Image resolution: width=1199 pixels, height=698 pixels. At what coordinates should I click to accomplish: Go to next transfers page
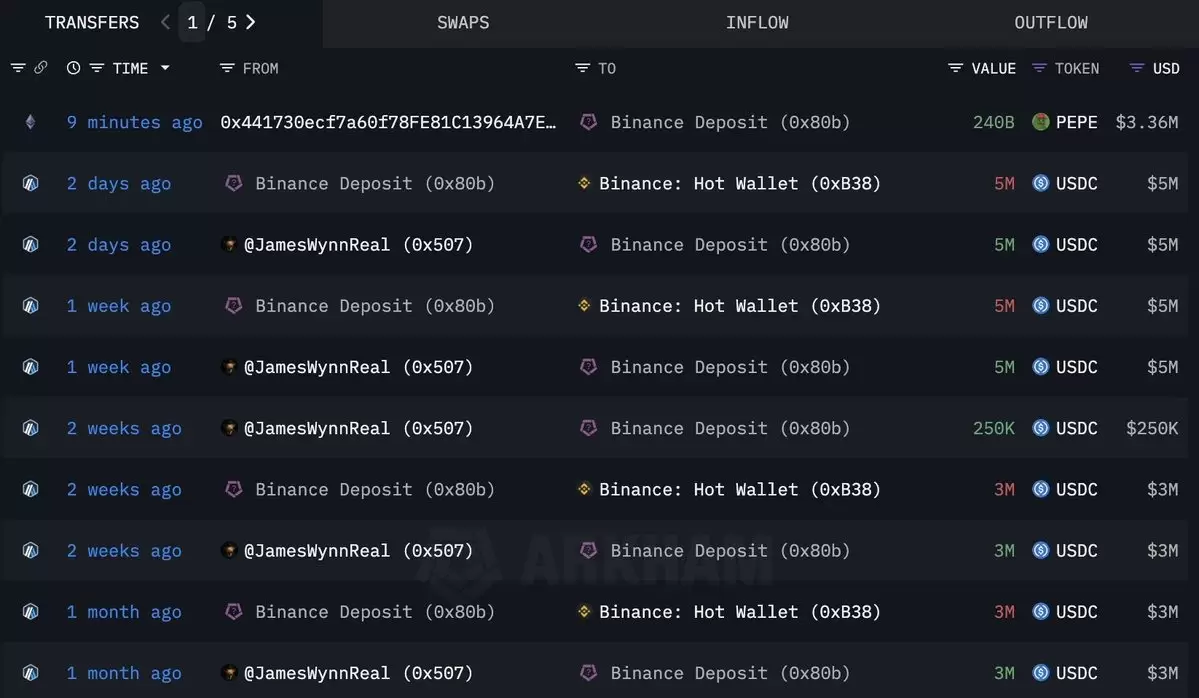251,22
